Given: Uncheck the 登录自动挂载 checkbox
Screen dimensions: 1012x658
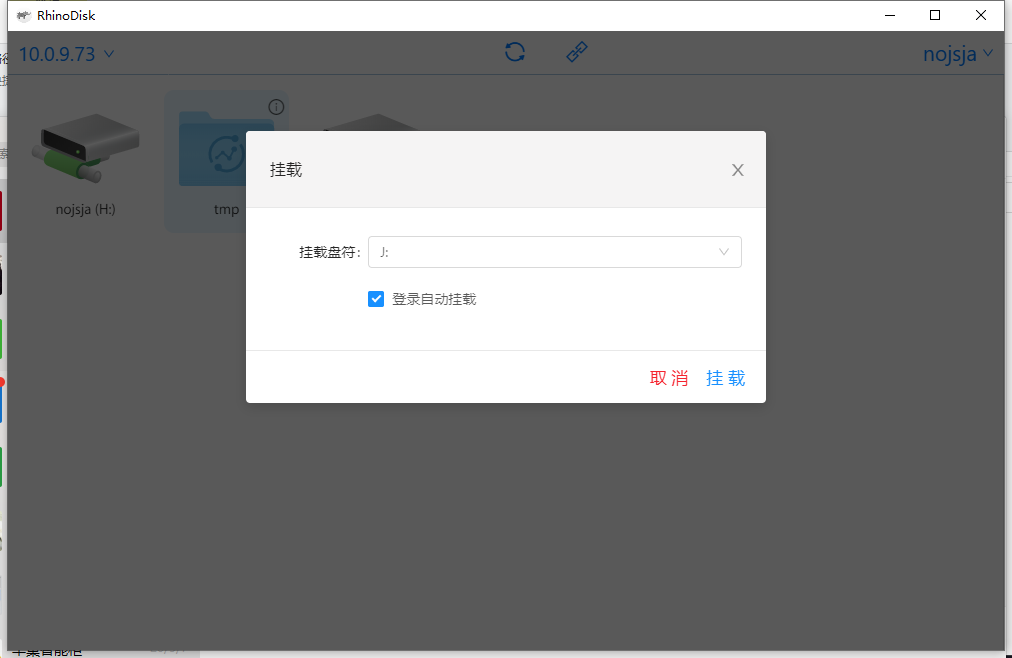Looking at the screenshot, I should (x=376, y=299).
